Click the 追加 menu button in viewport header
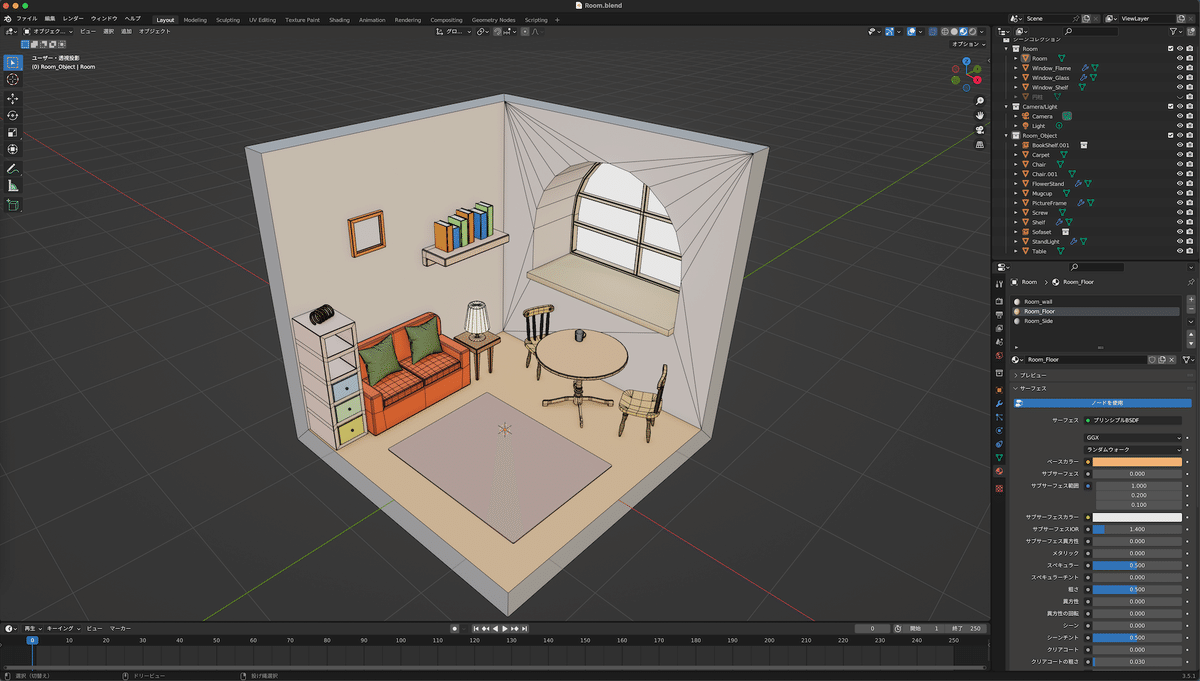This screenshot has height=681, width=1200. coord(126,31)
